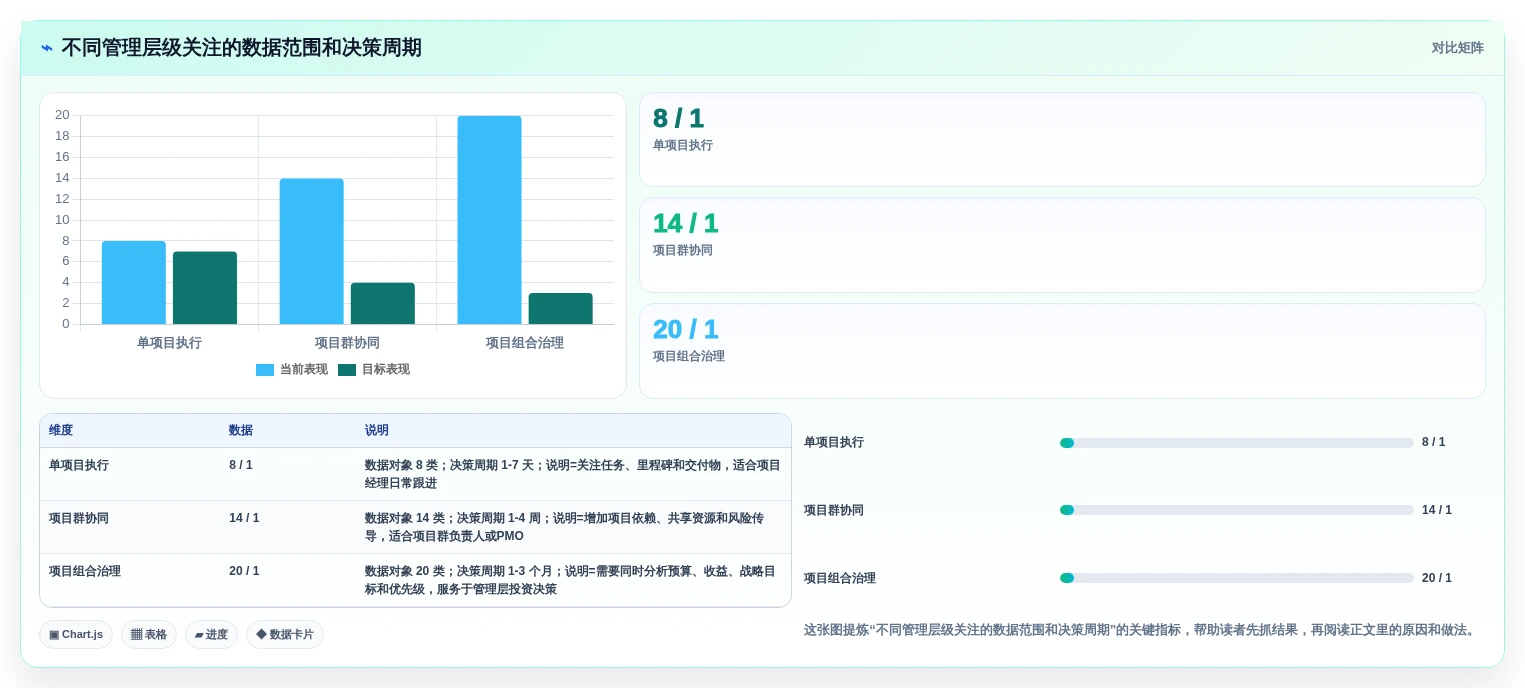Screen dimensions: 1525x688
Task: Click the 8 / 1 table cell
Action: 241,465
